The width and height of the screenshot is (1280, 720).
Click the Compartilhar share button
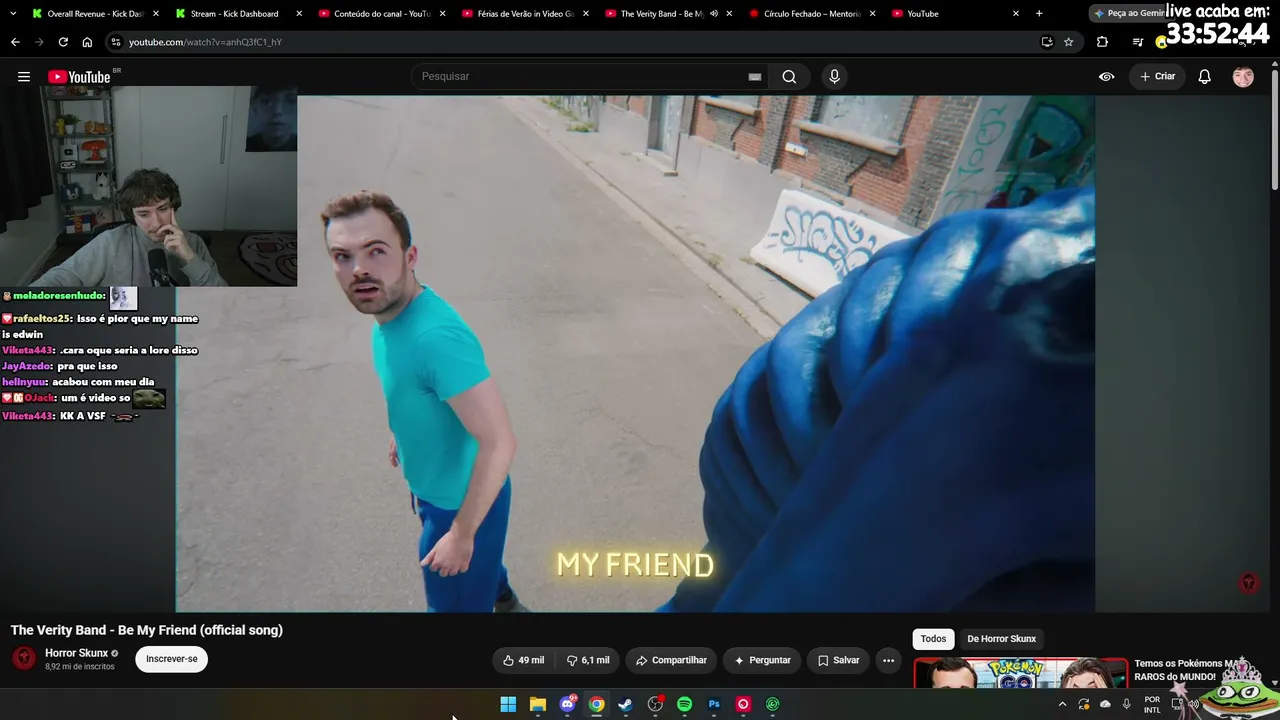coord(671,660)
